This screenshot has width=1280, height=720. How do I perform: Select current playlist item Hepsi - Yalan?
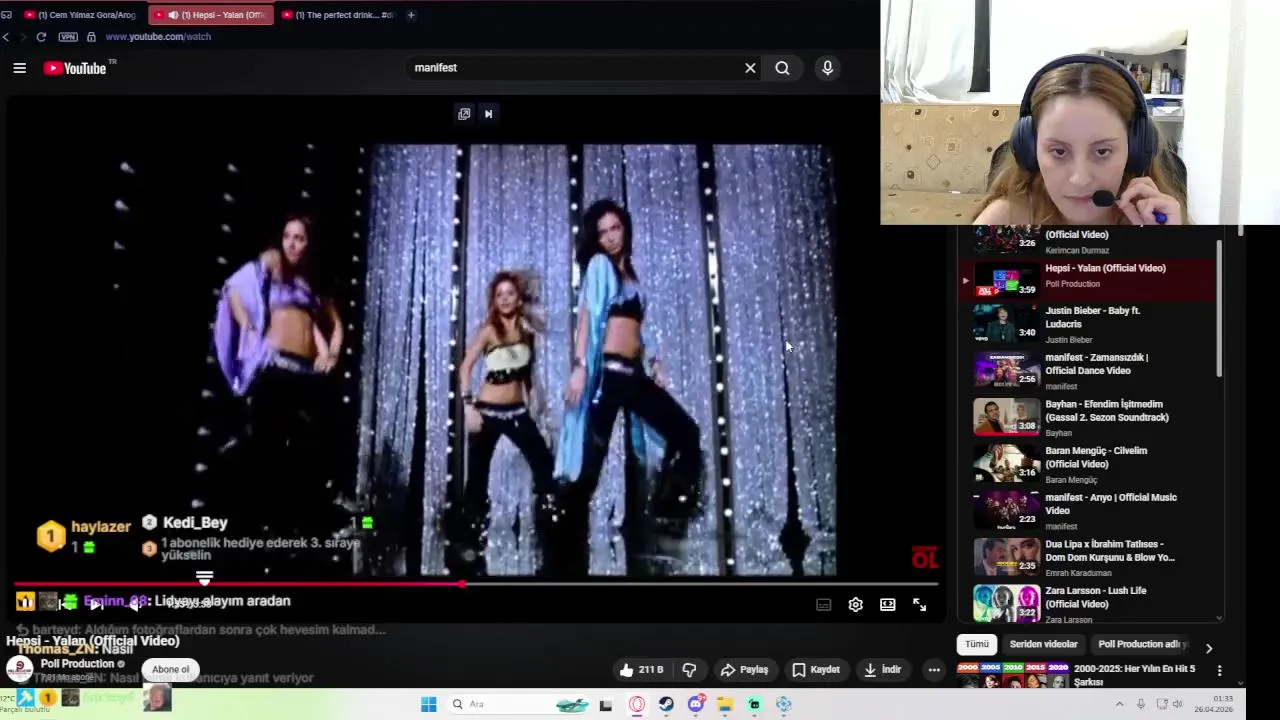click(1089, 281)
